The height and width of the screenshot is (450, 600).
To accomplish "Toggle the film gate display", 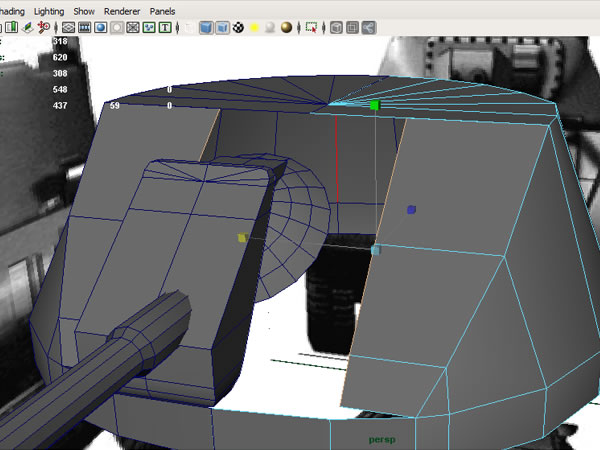I will point(84,28).
